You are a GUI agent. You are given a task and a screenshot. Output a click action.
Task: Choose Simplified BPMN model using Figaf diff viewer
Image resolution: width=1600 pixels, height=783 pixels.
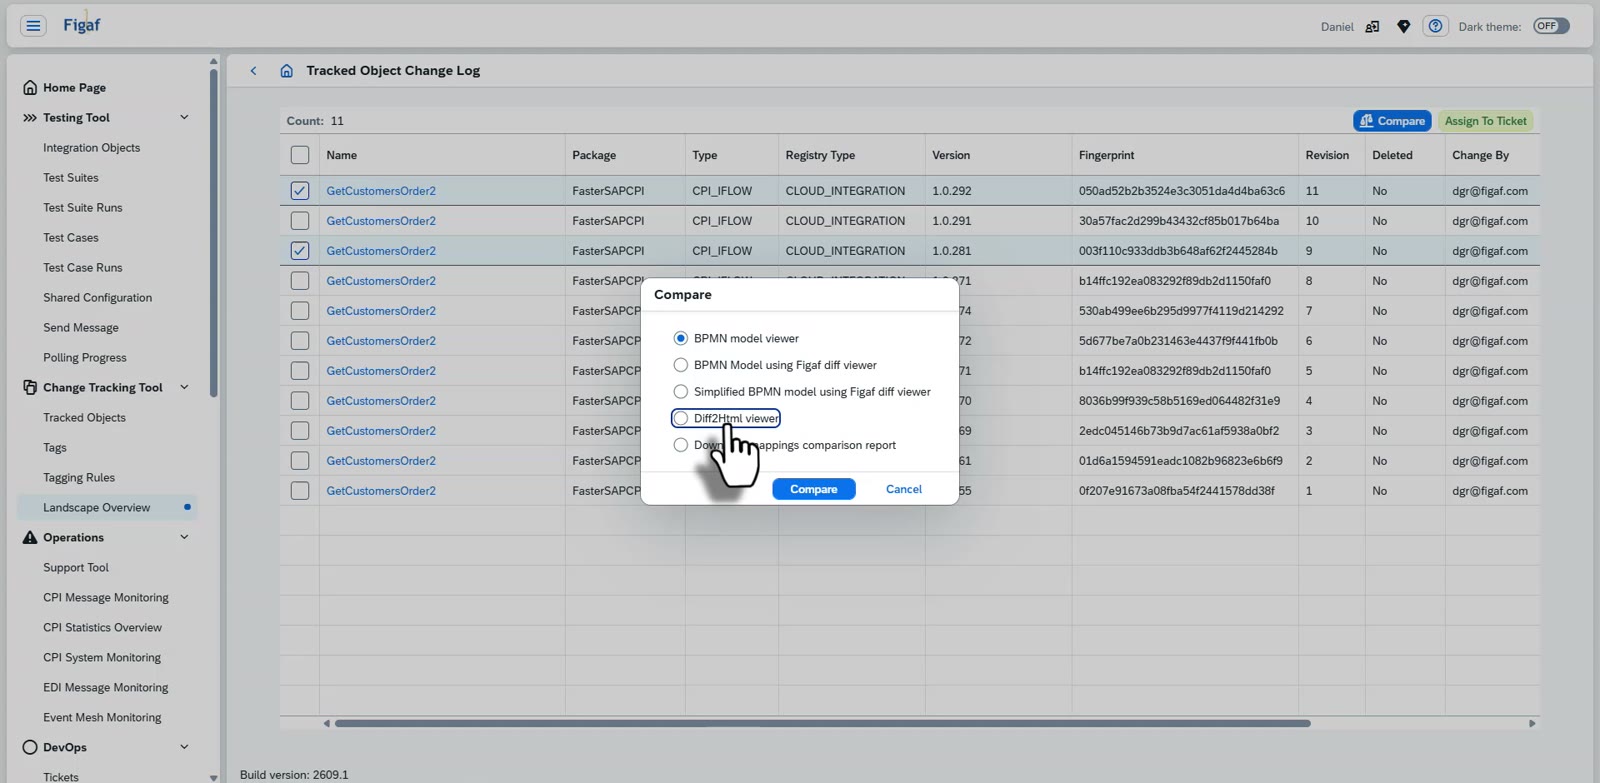tap(681, 392)
